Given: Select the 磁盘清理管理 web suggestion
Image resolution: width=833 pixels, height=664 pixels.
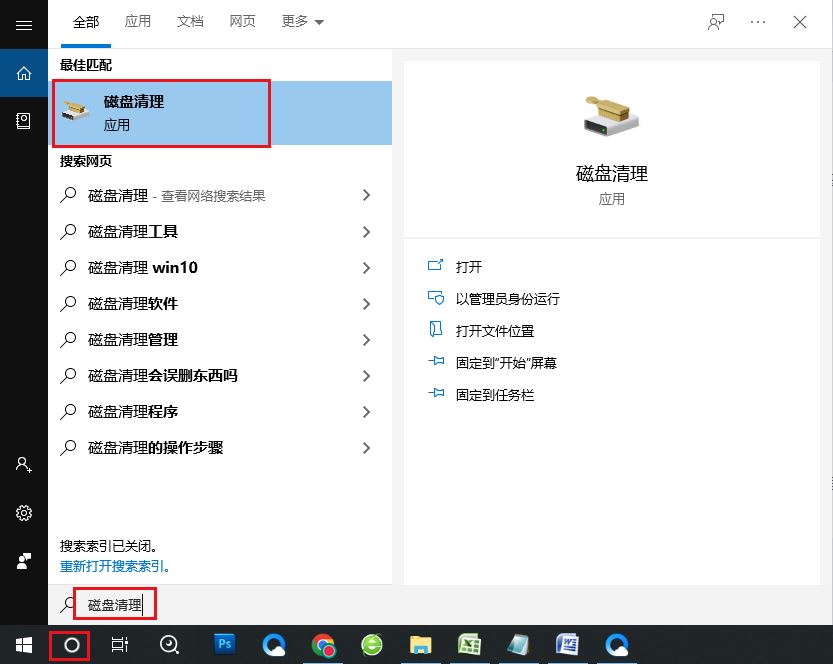Looking at the screenshot, I should point(132,340).
